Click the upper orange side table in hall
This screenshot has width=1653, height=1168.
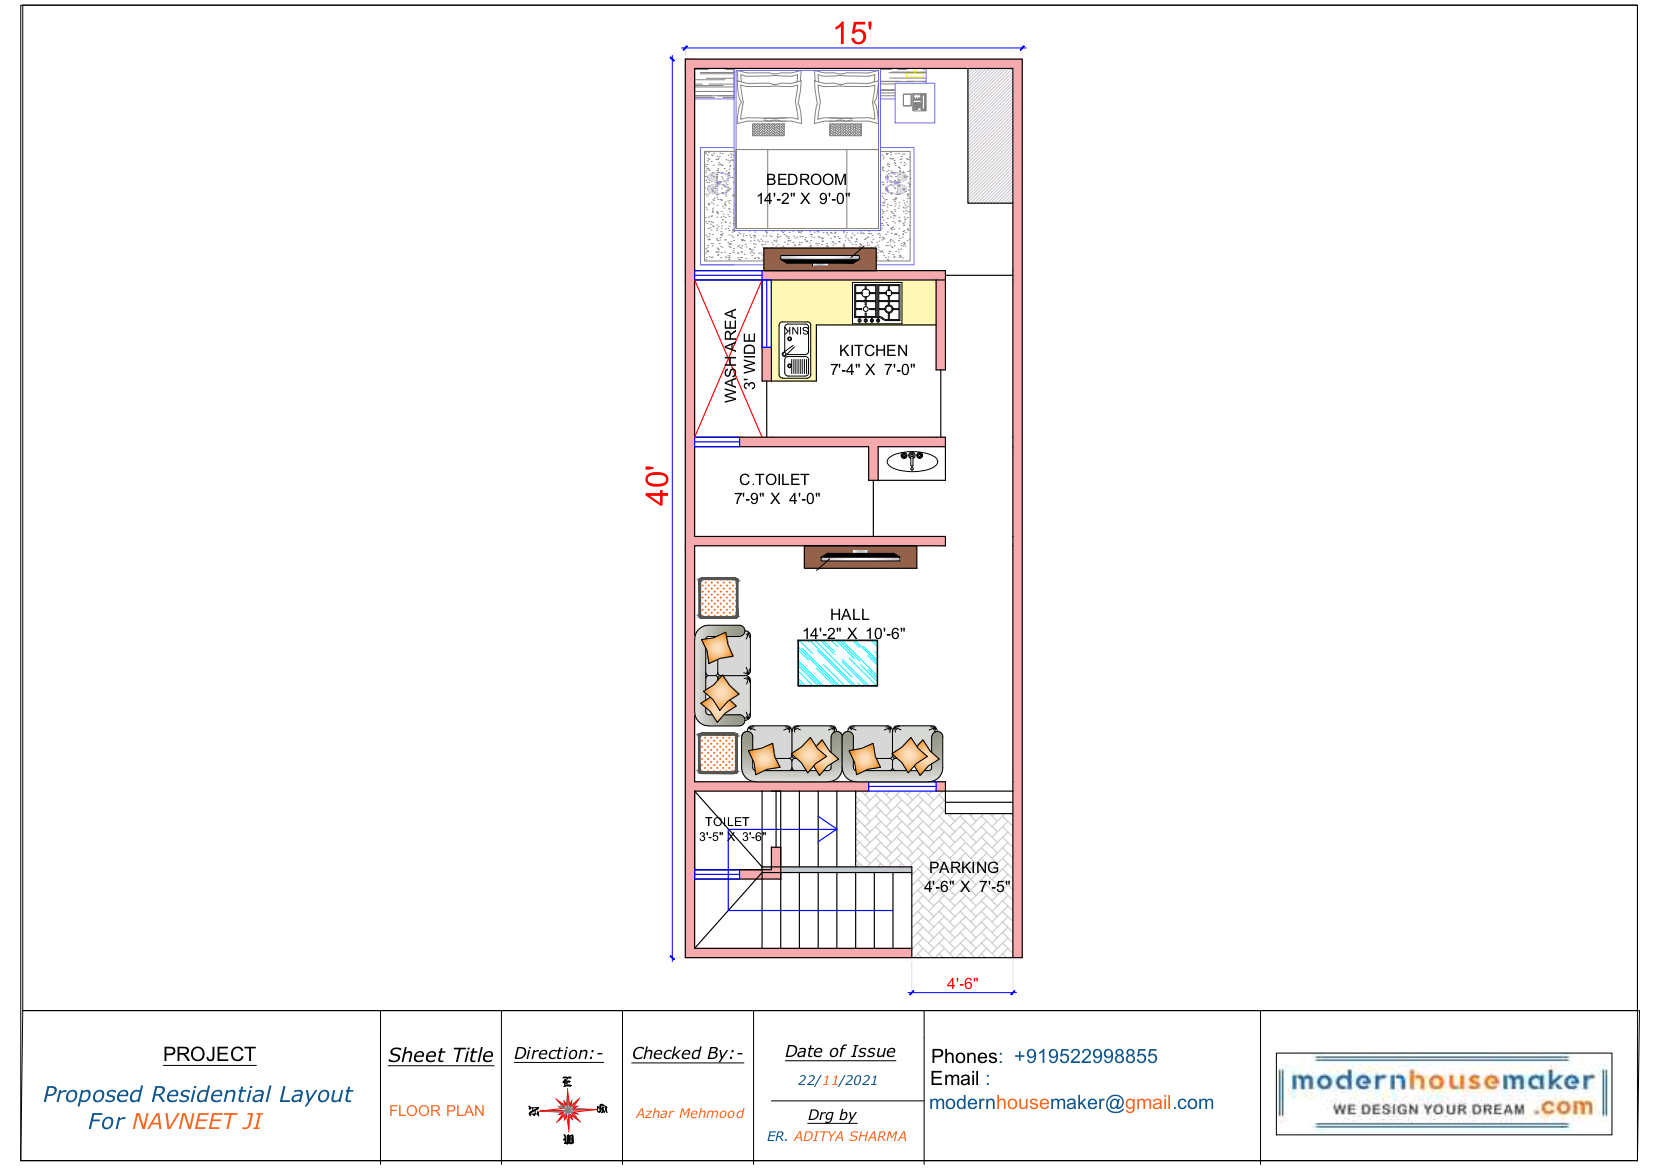coord(718,598)
